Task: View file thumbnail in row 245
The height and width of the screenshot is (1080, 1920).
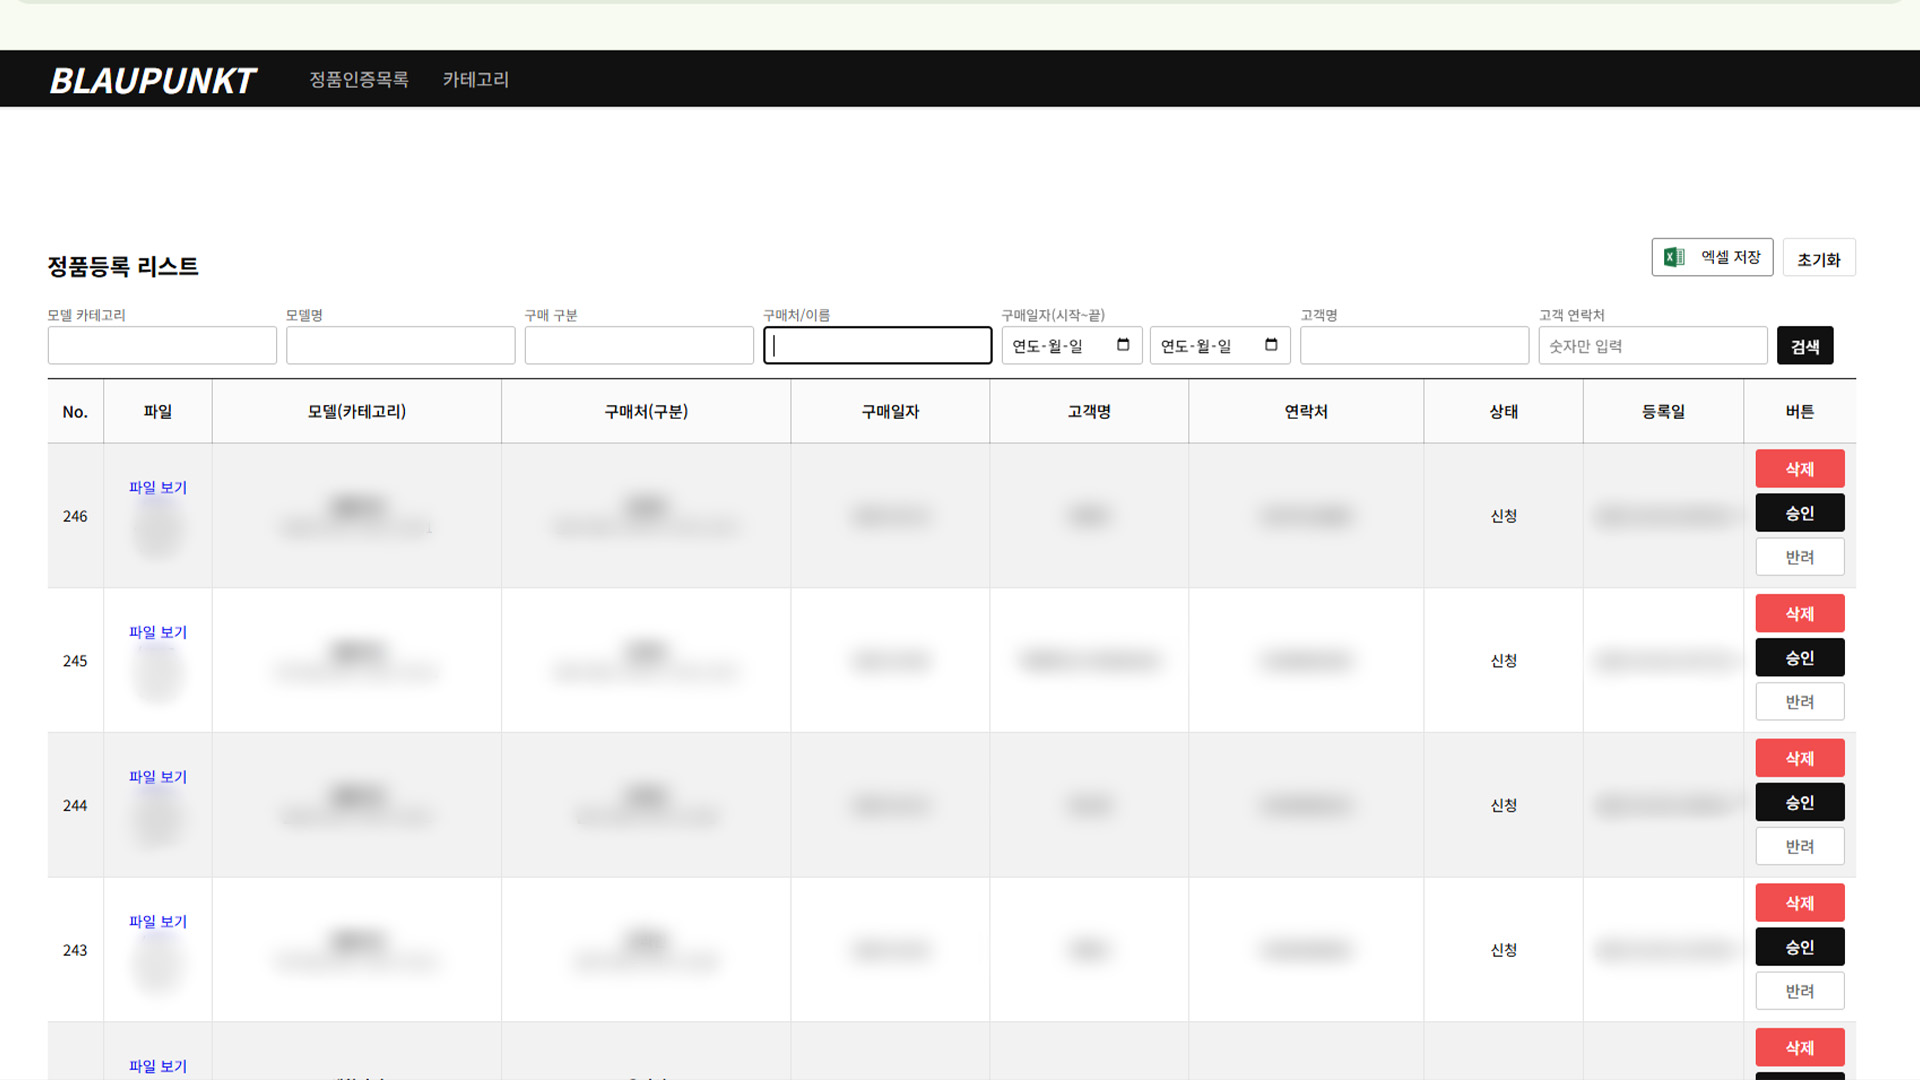Action: [158, 675]
